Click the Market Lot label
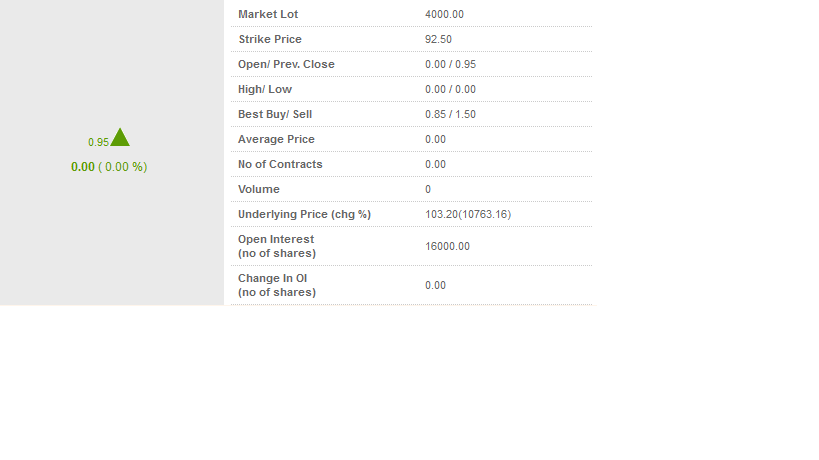819x460 pixels. click(x=268, y=14)
